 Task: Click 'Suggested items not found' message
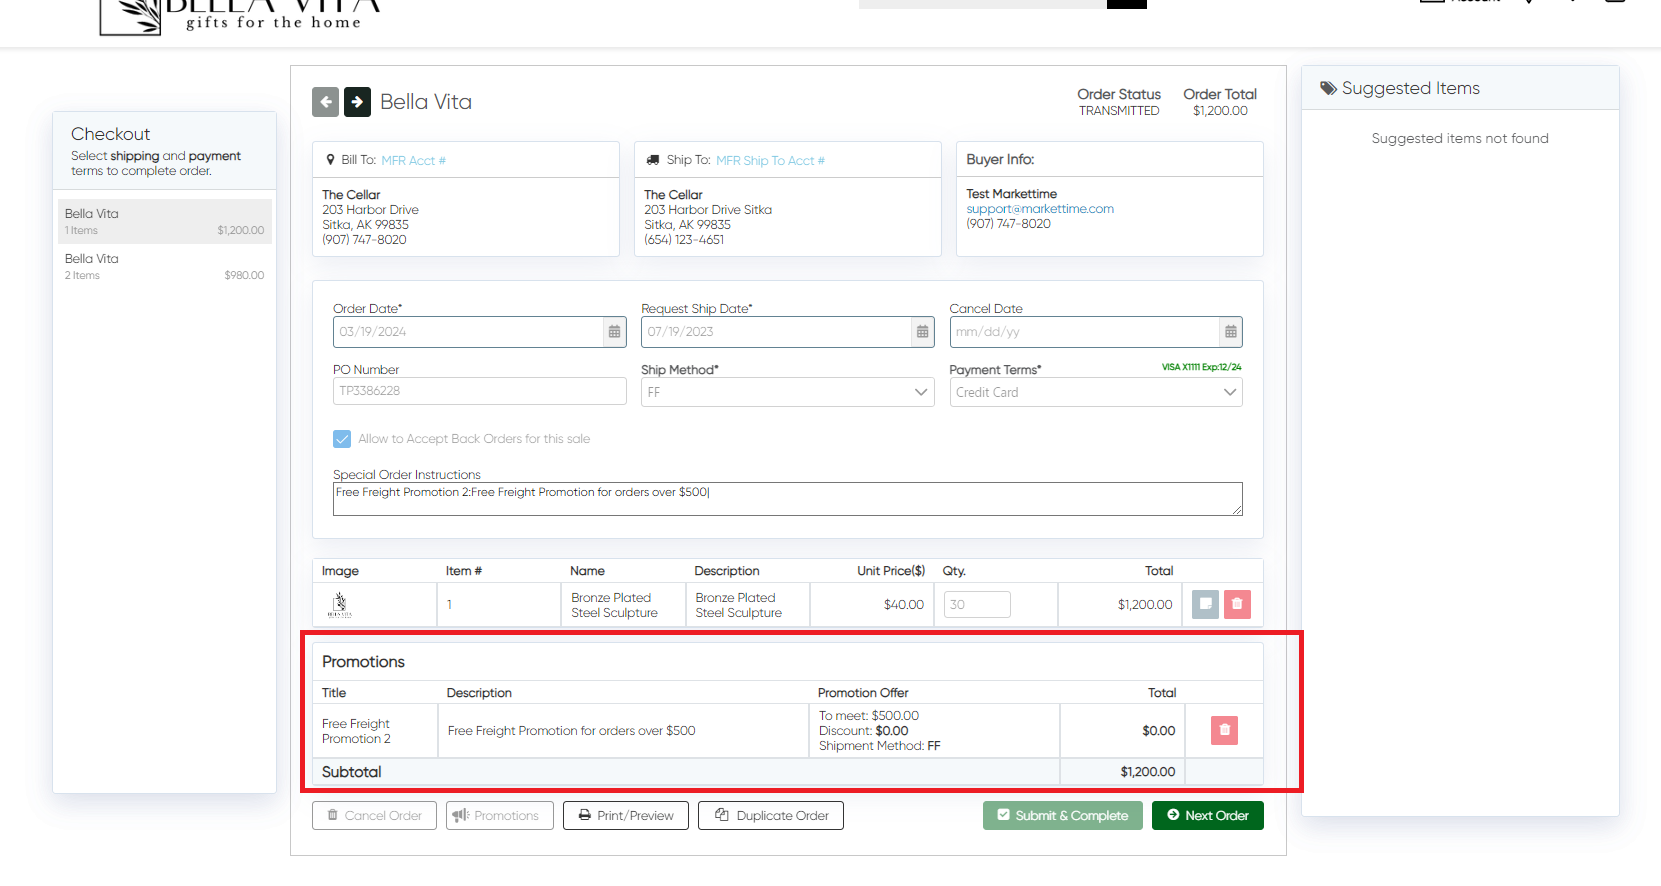(x=1460, y=138)
